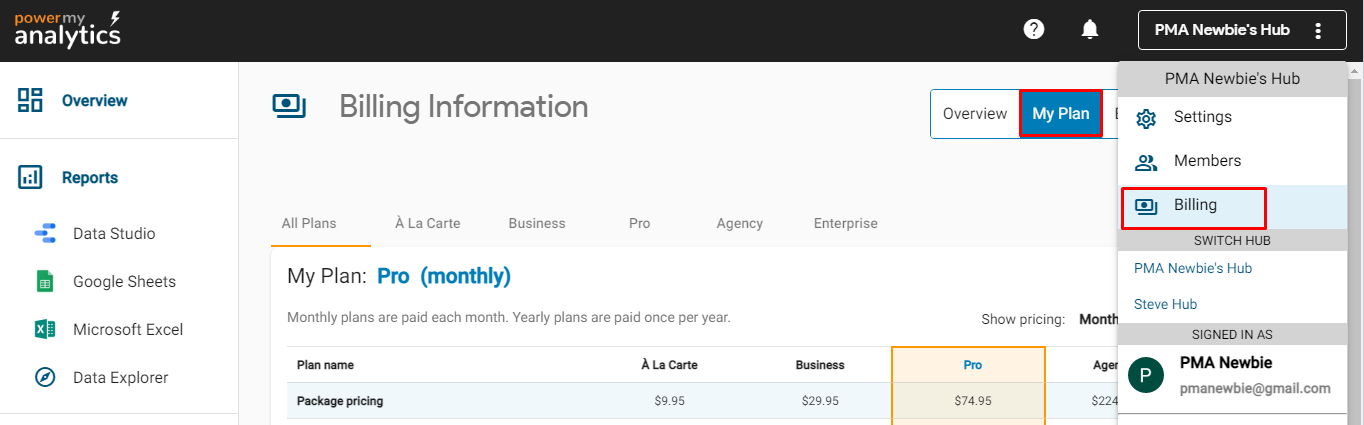Click the Google Sheets icon

point(45,282)
